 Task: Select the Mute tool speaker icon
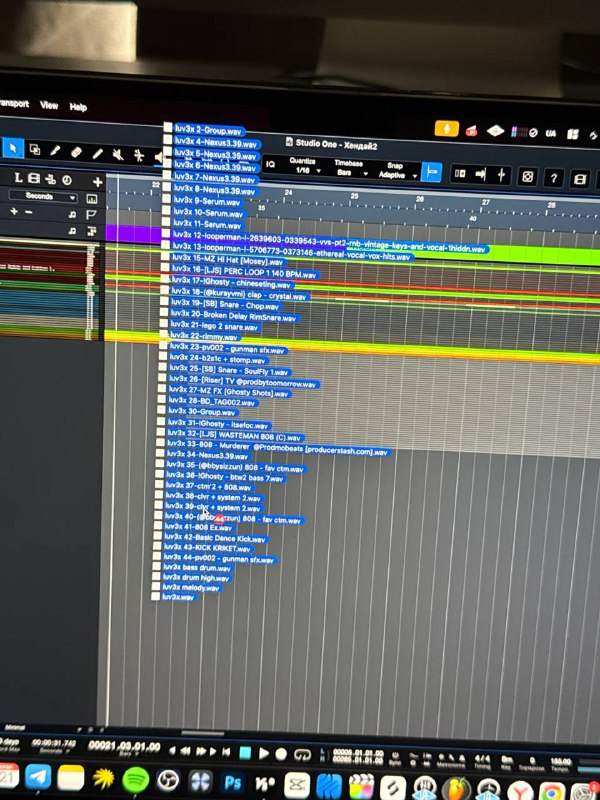(117, 154)
